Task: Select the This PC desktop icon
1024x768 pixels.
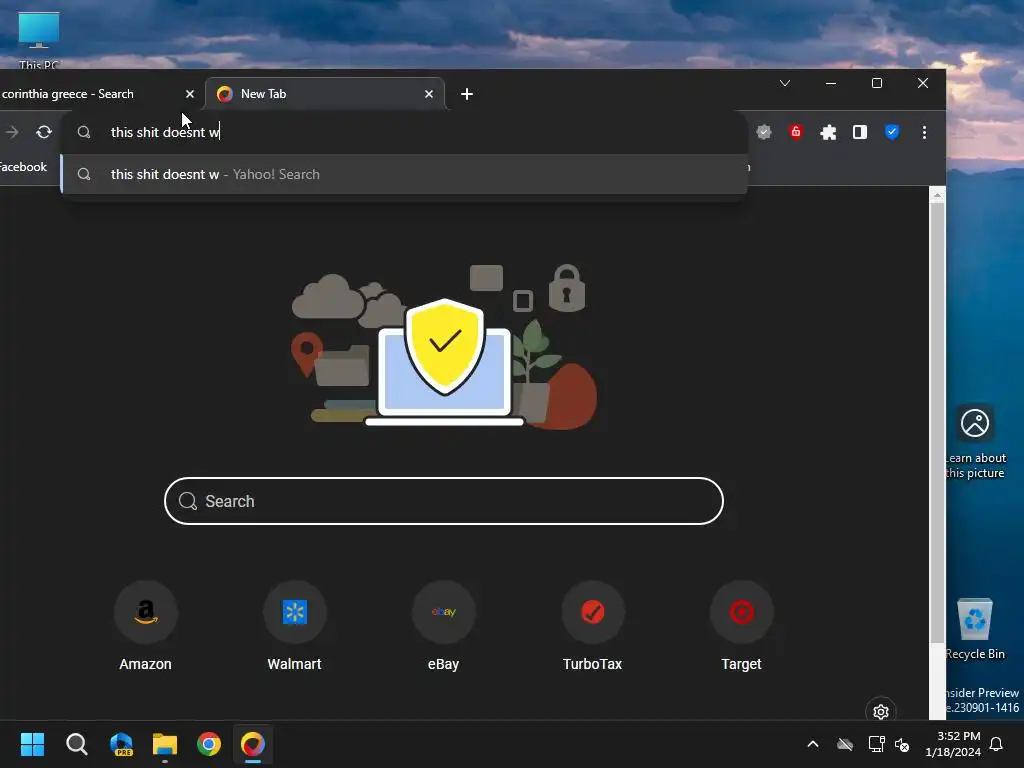Action: coord(39,39)
